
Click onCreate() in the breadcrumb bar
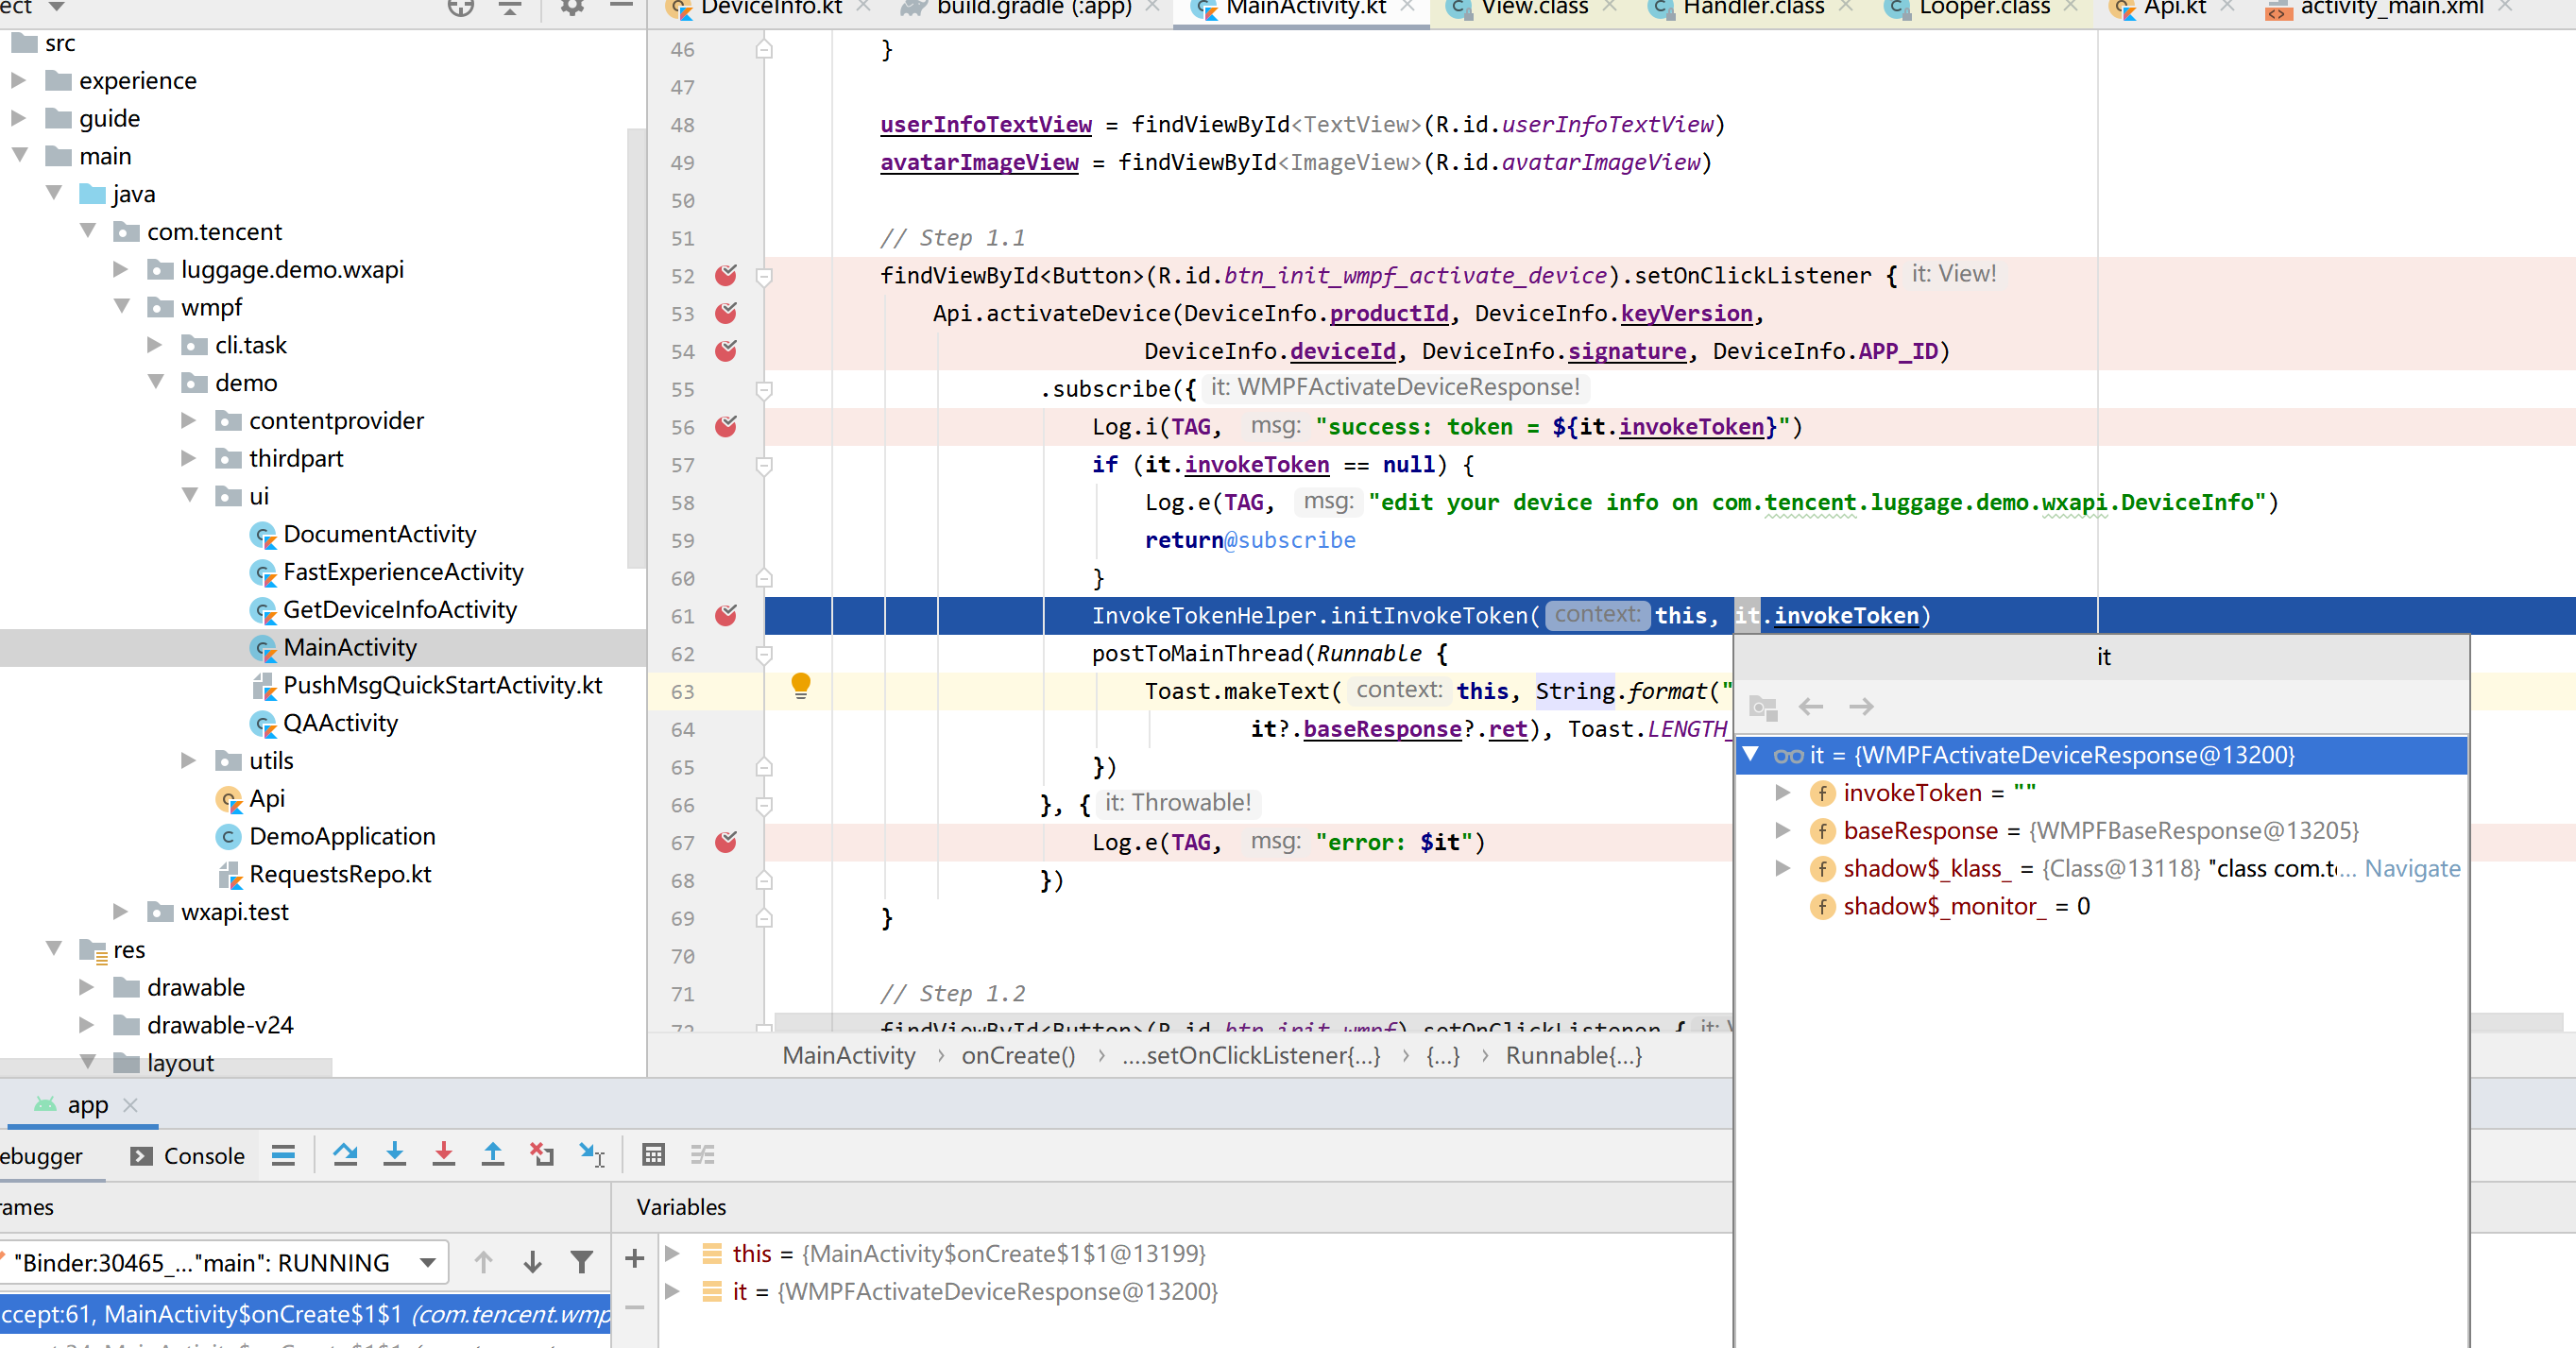coord(1017,1055)
